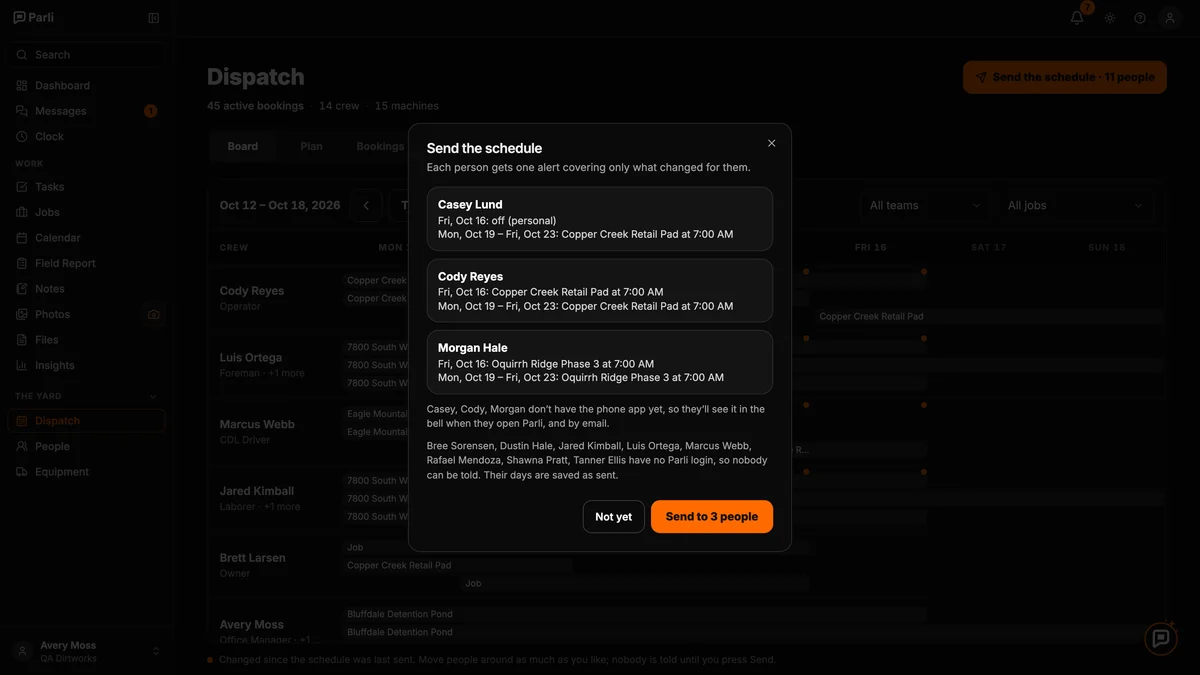Click the Not yet button
Viewport: 1200px width, 675px height.
pyautogui.click(x=614, y=517)
